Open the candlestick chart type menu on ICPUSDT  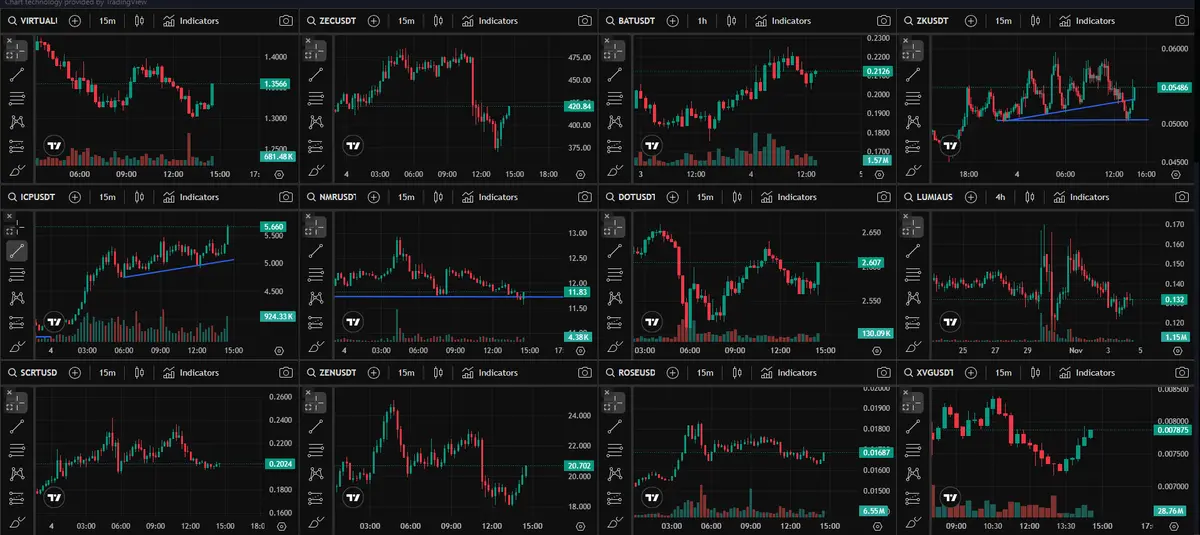(x=137, y=197)
